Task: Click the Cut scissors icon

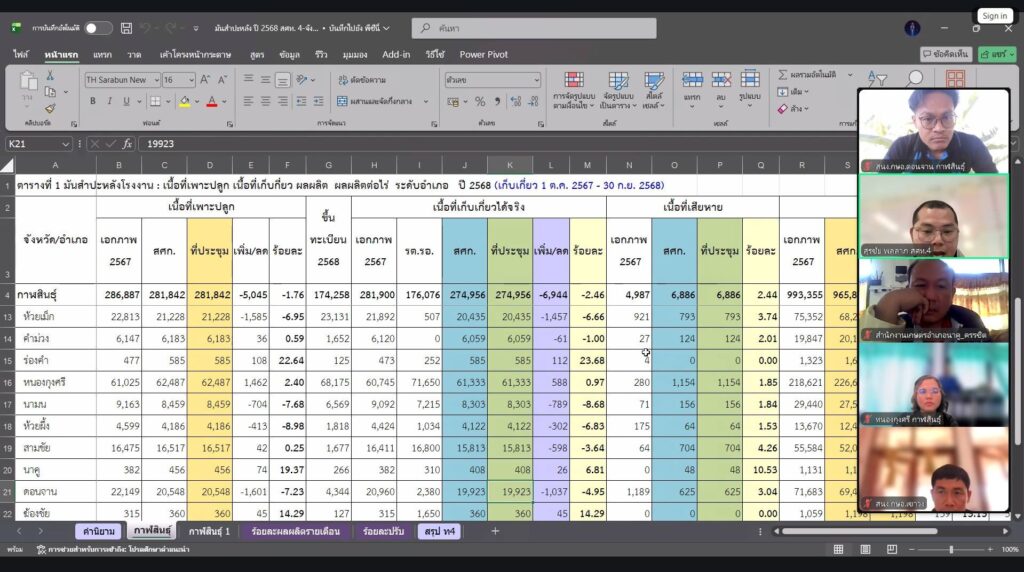Action: coord(50,77)
